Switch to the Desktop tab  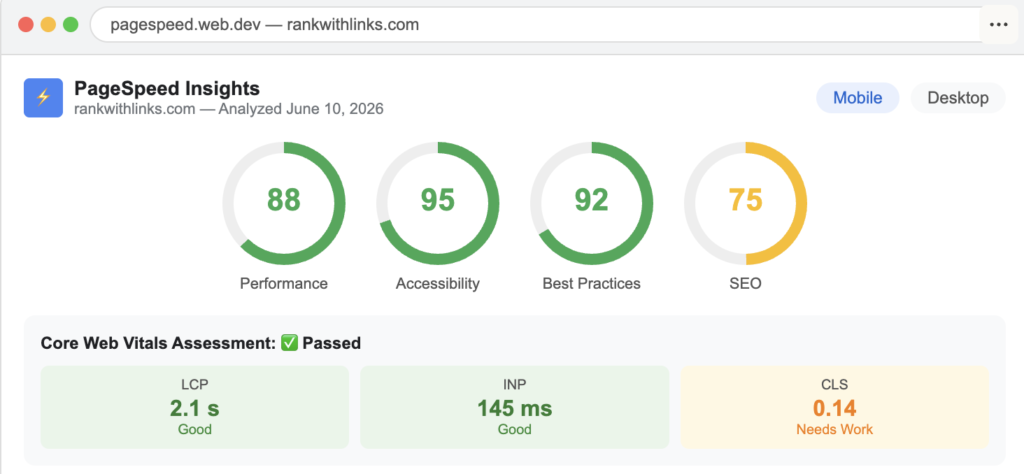[x=957, y=98]
